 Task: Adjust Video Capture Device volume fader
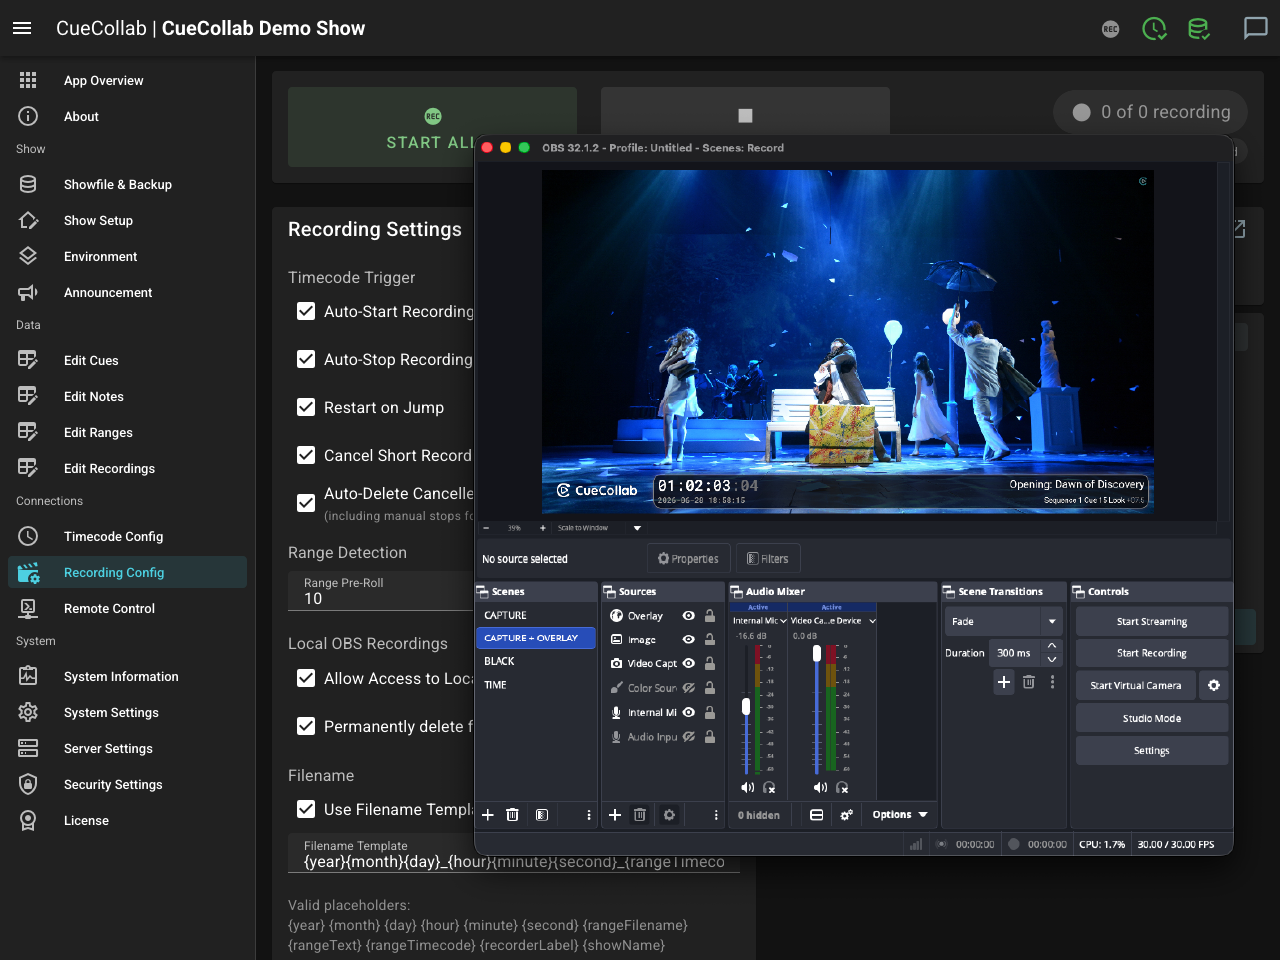pos(817,653)
